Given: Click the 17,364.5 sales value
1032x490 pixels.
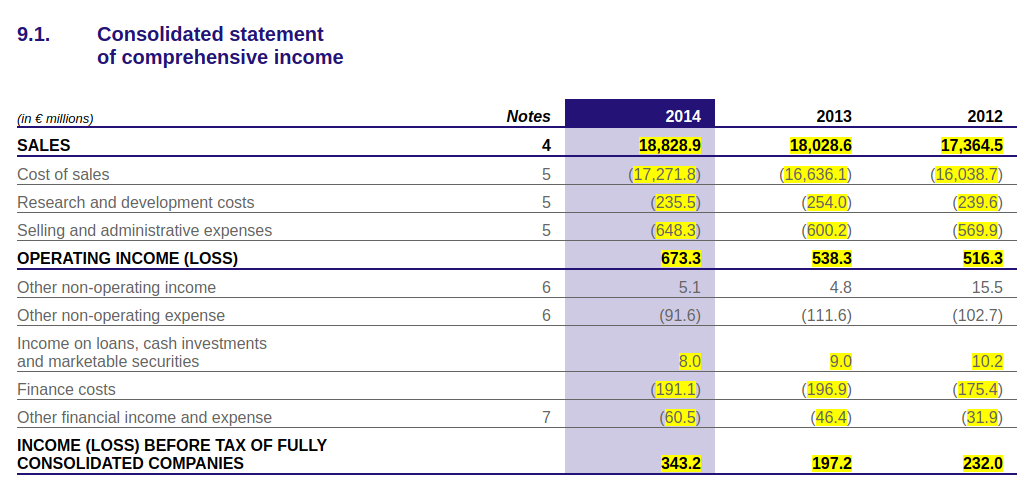Looking at the screenshot, I should (971, 146).
